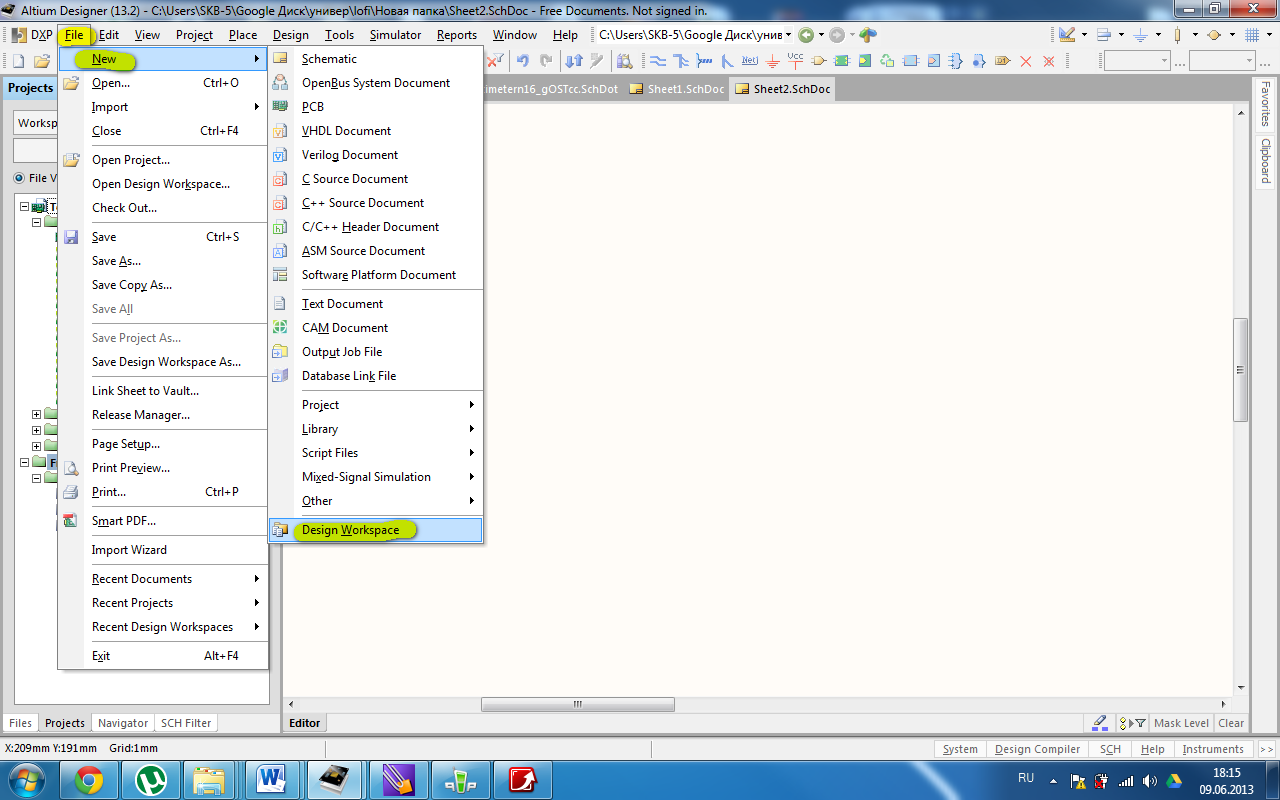This screenshot has height=800, width=1280.
Task: Choose PCB from the New submenu
Action: pyautogui.click(x=376, y=107)
